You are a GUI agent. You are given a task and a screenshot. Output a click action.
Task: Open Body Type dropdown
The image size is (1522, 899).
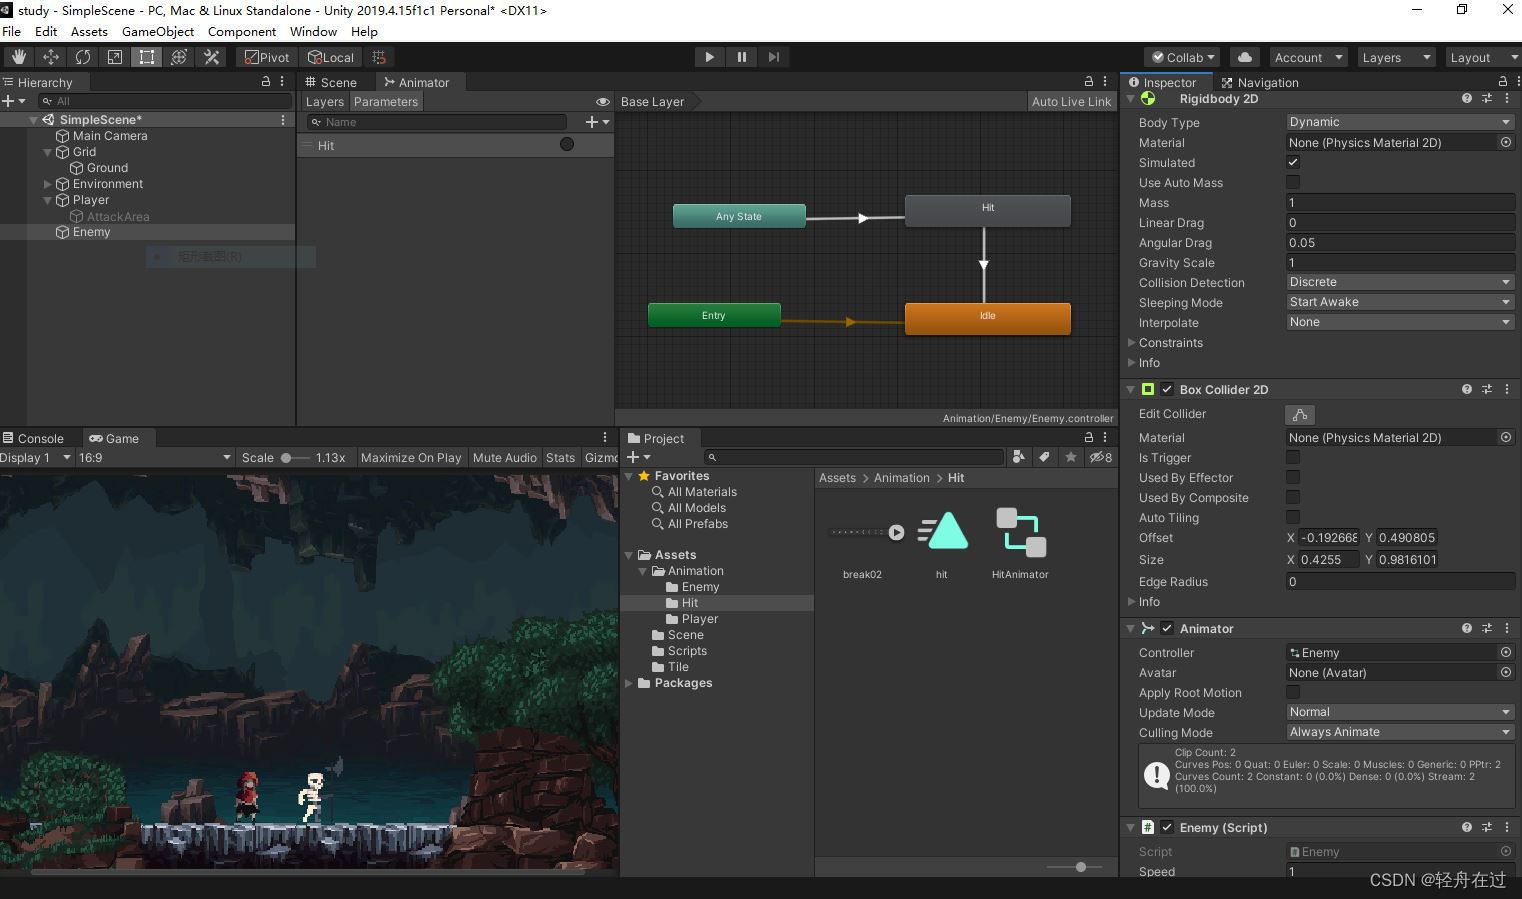[1400, 122]
